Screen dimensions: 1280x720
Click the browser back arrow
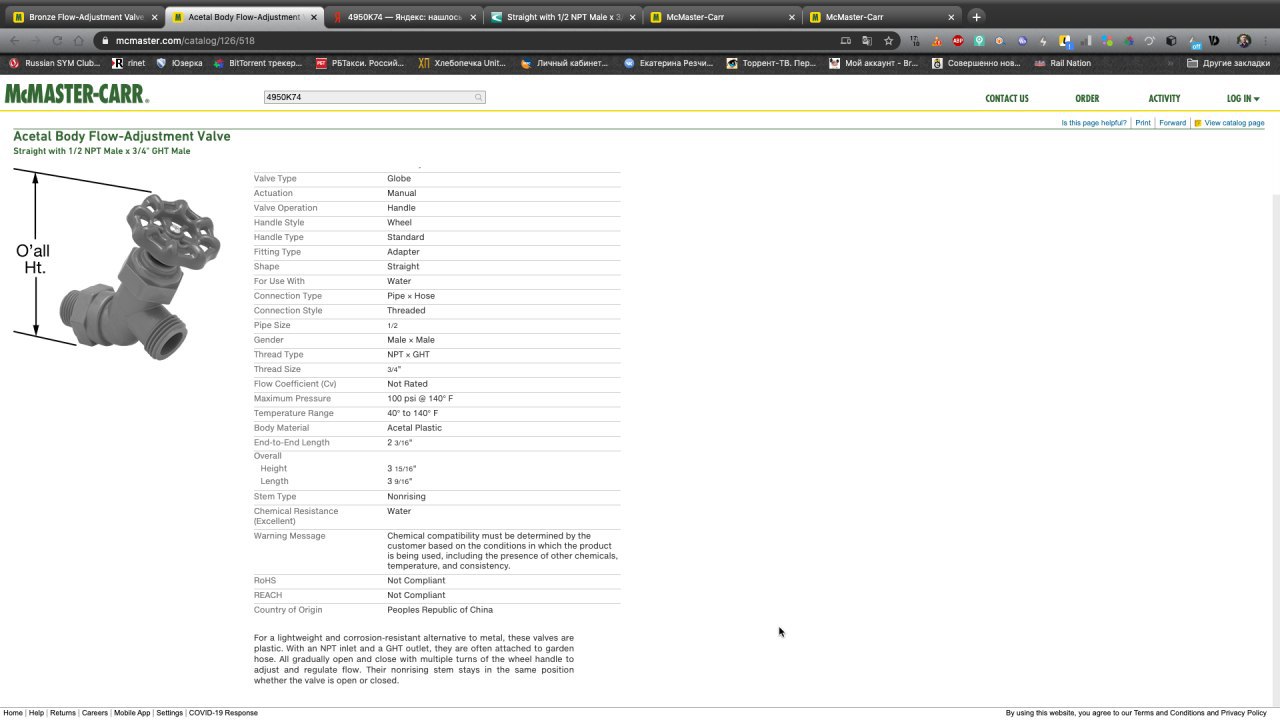click(x=14, y=41)
